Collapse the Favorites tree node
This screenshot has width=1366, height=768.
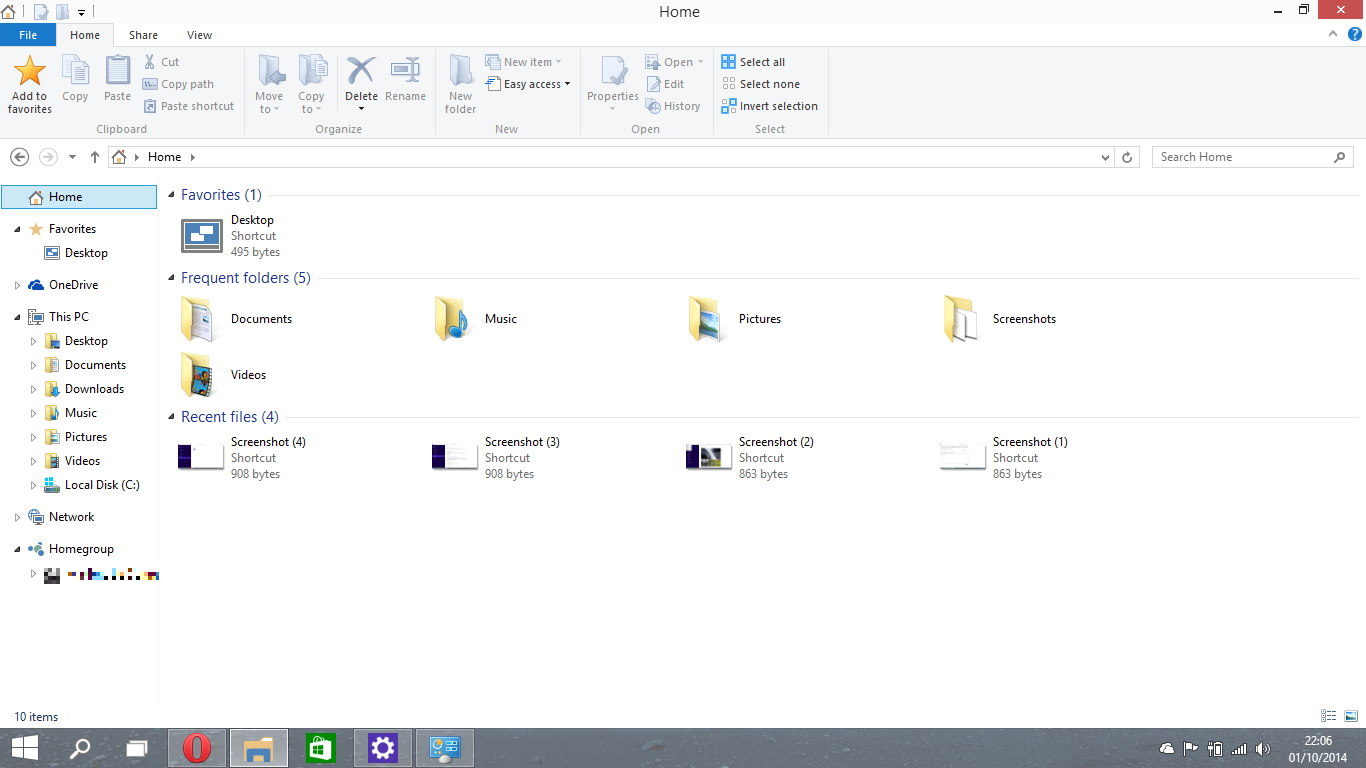point(18,229)
